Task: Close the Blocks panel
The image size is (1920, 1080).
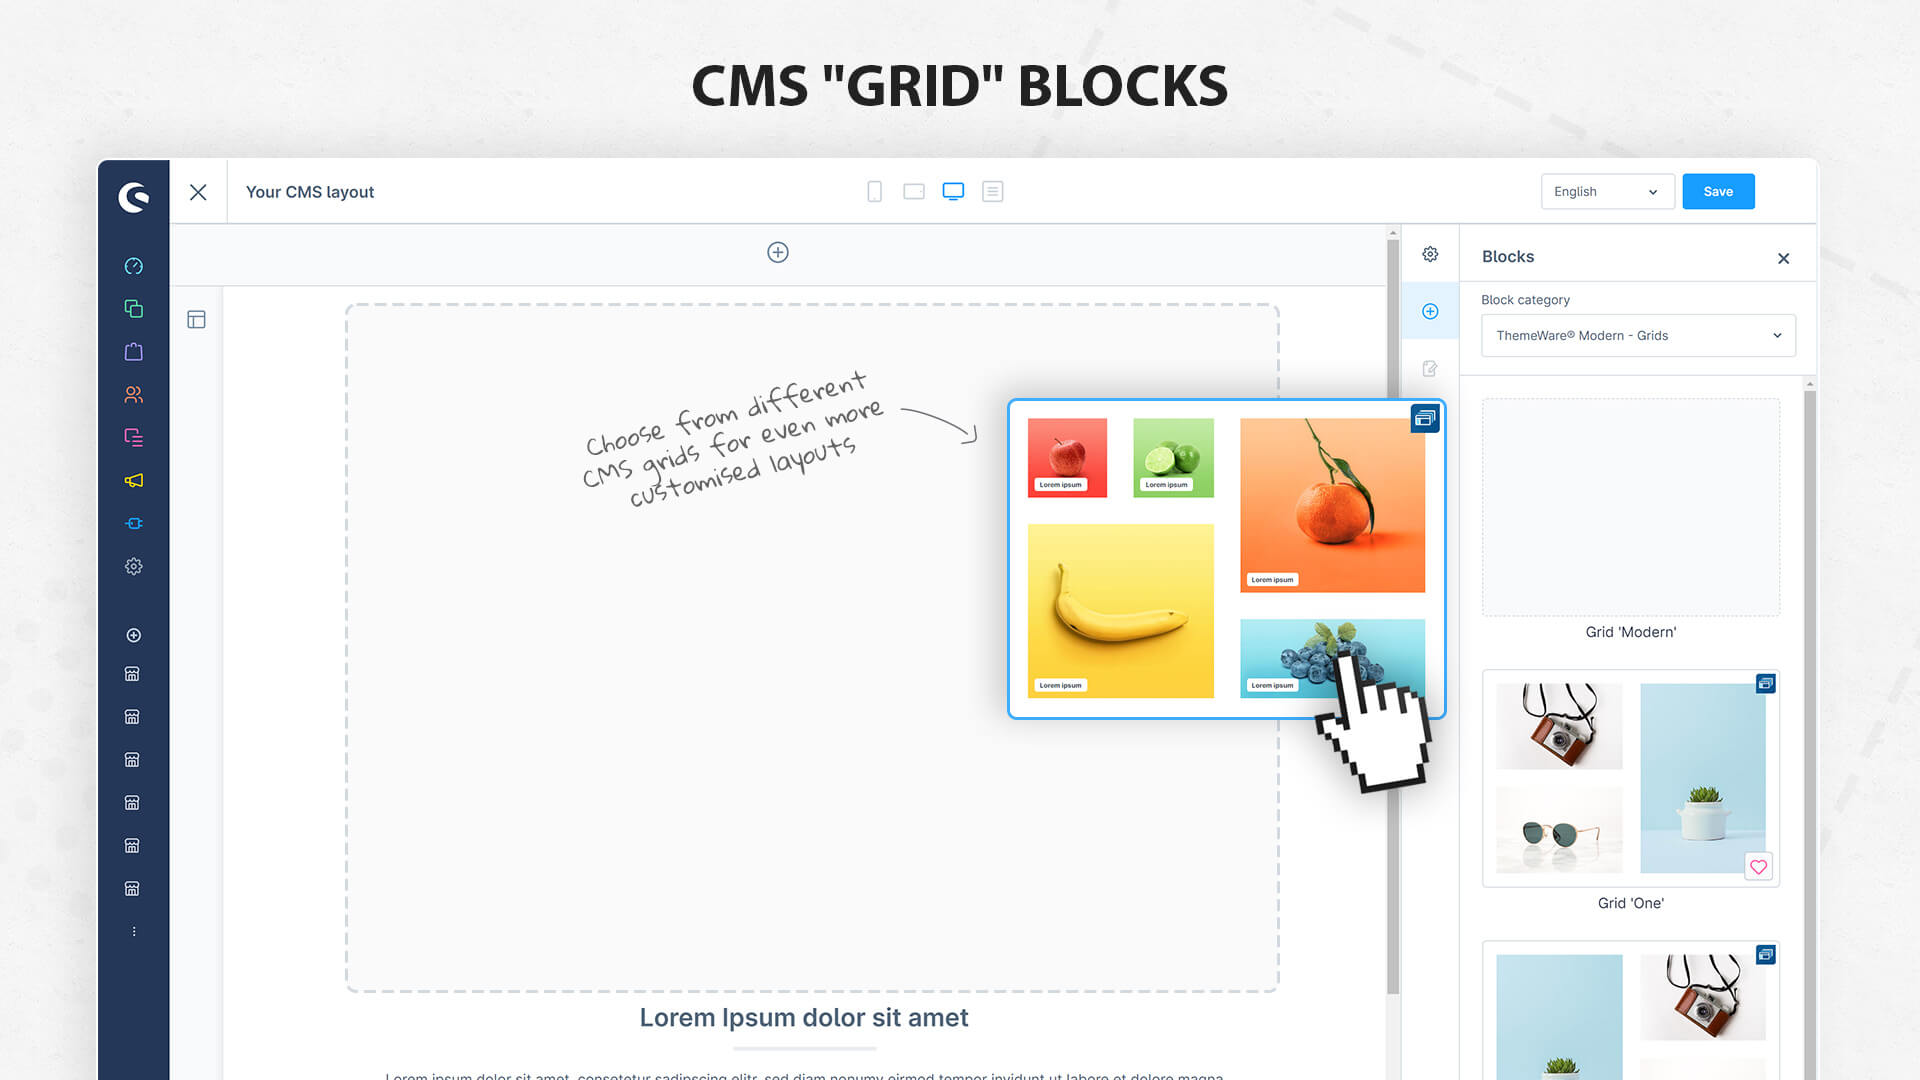Action: coord(1783,257)
